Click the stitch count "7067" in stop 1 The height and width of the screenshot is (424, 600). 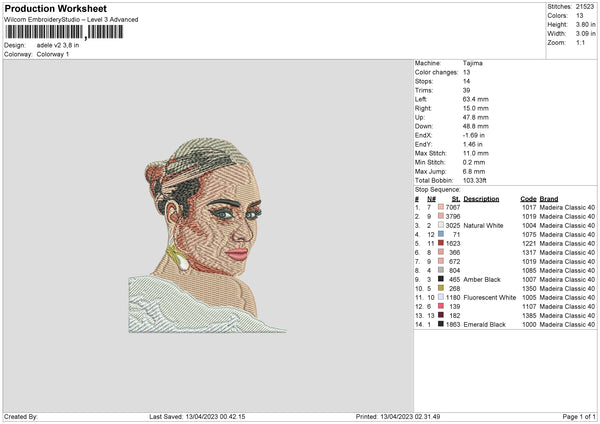pos(453,207)
